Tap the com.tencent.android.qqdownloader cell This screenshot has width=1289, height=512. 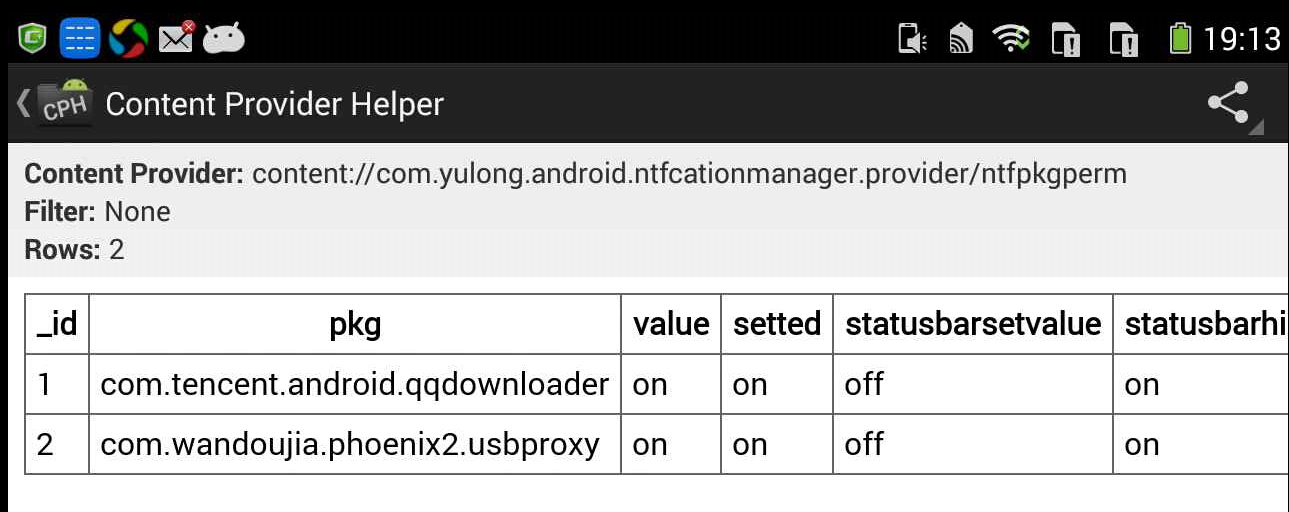click(355, 384)
